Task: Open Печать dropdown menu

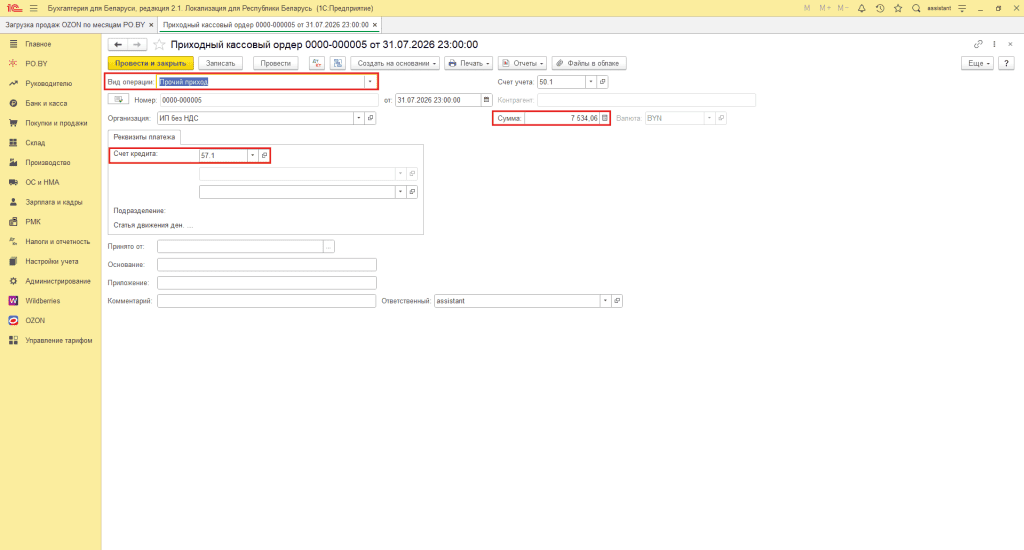Action: [468, 63]
